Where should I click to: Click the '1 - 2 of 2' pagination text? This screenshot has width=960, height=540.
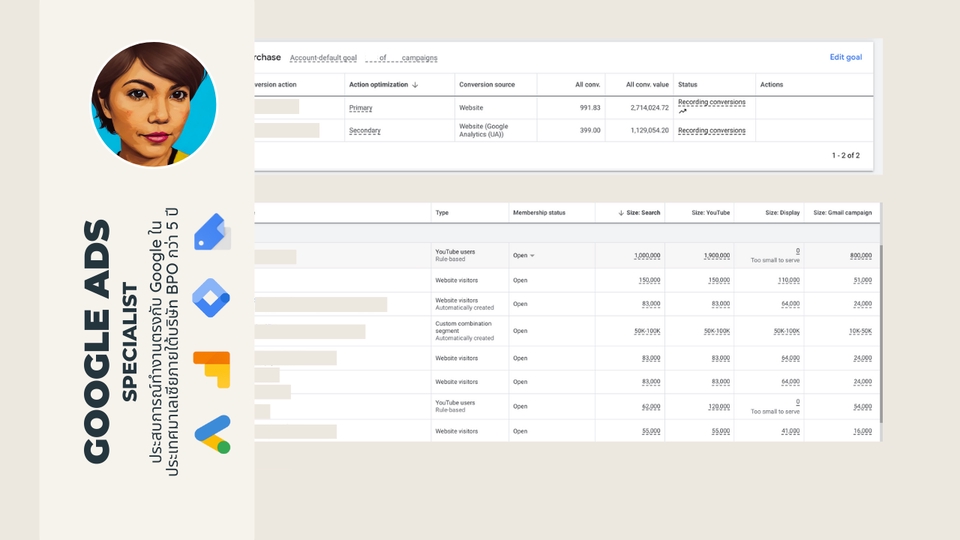point(846,156)
